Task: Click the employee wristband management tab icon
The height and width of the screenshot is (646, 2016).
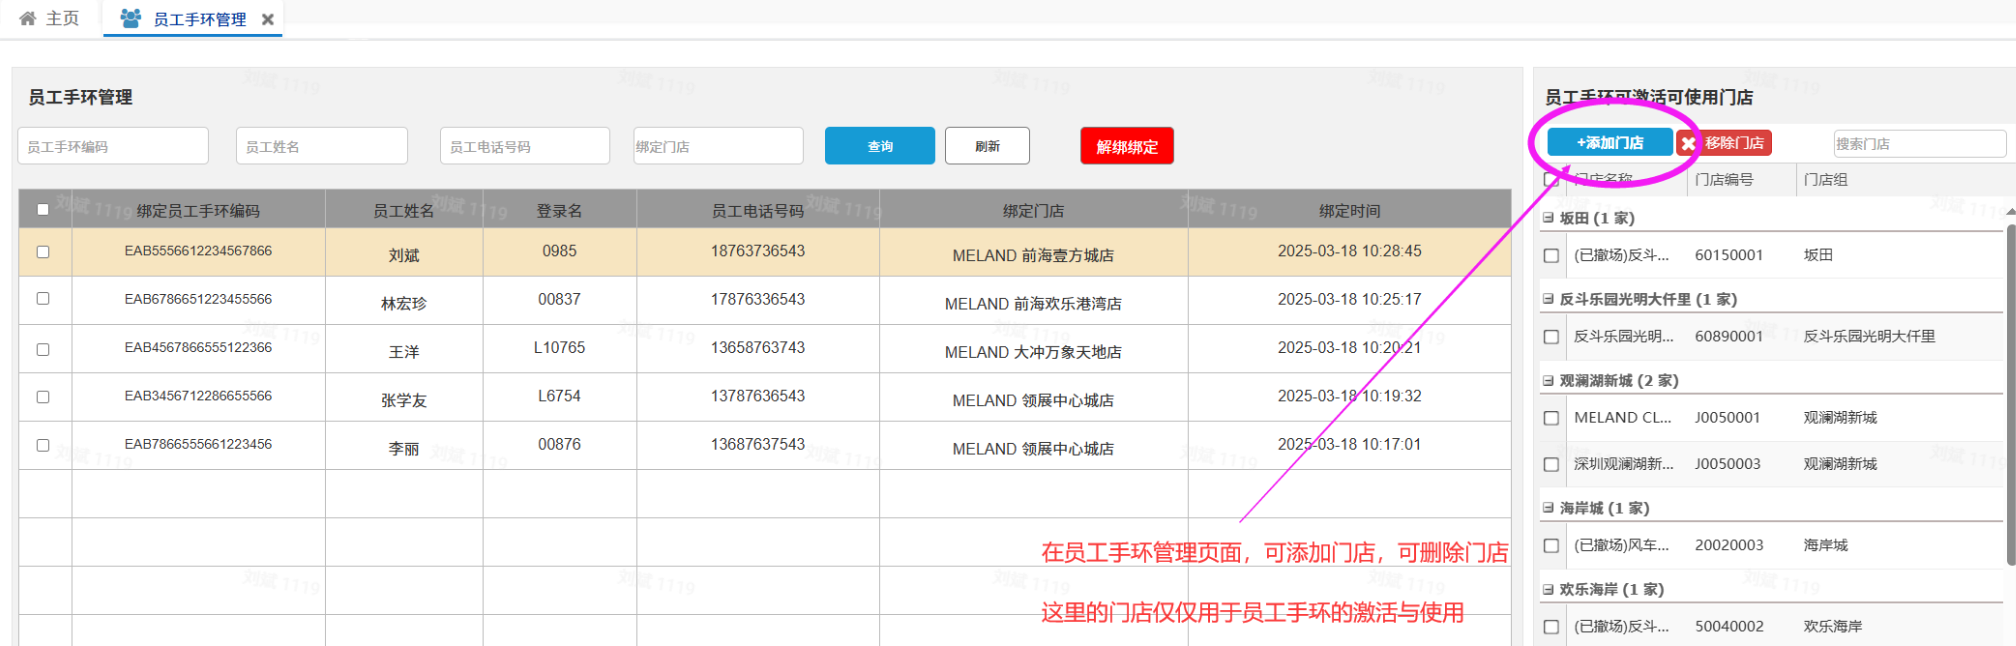Action: 130,18
